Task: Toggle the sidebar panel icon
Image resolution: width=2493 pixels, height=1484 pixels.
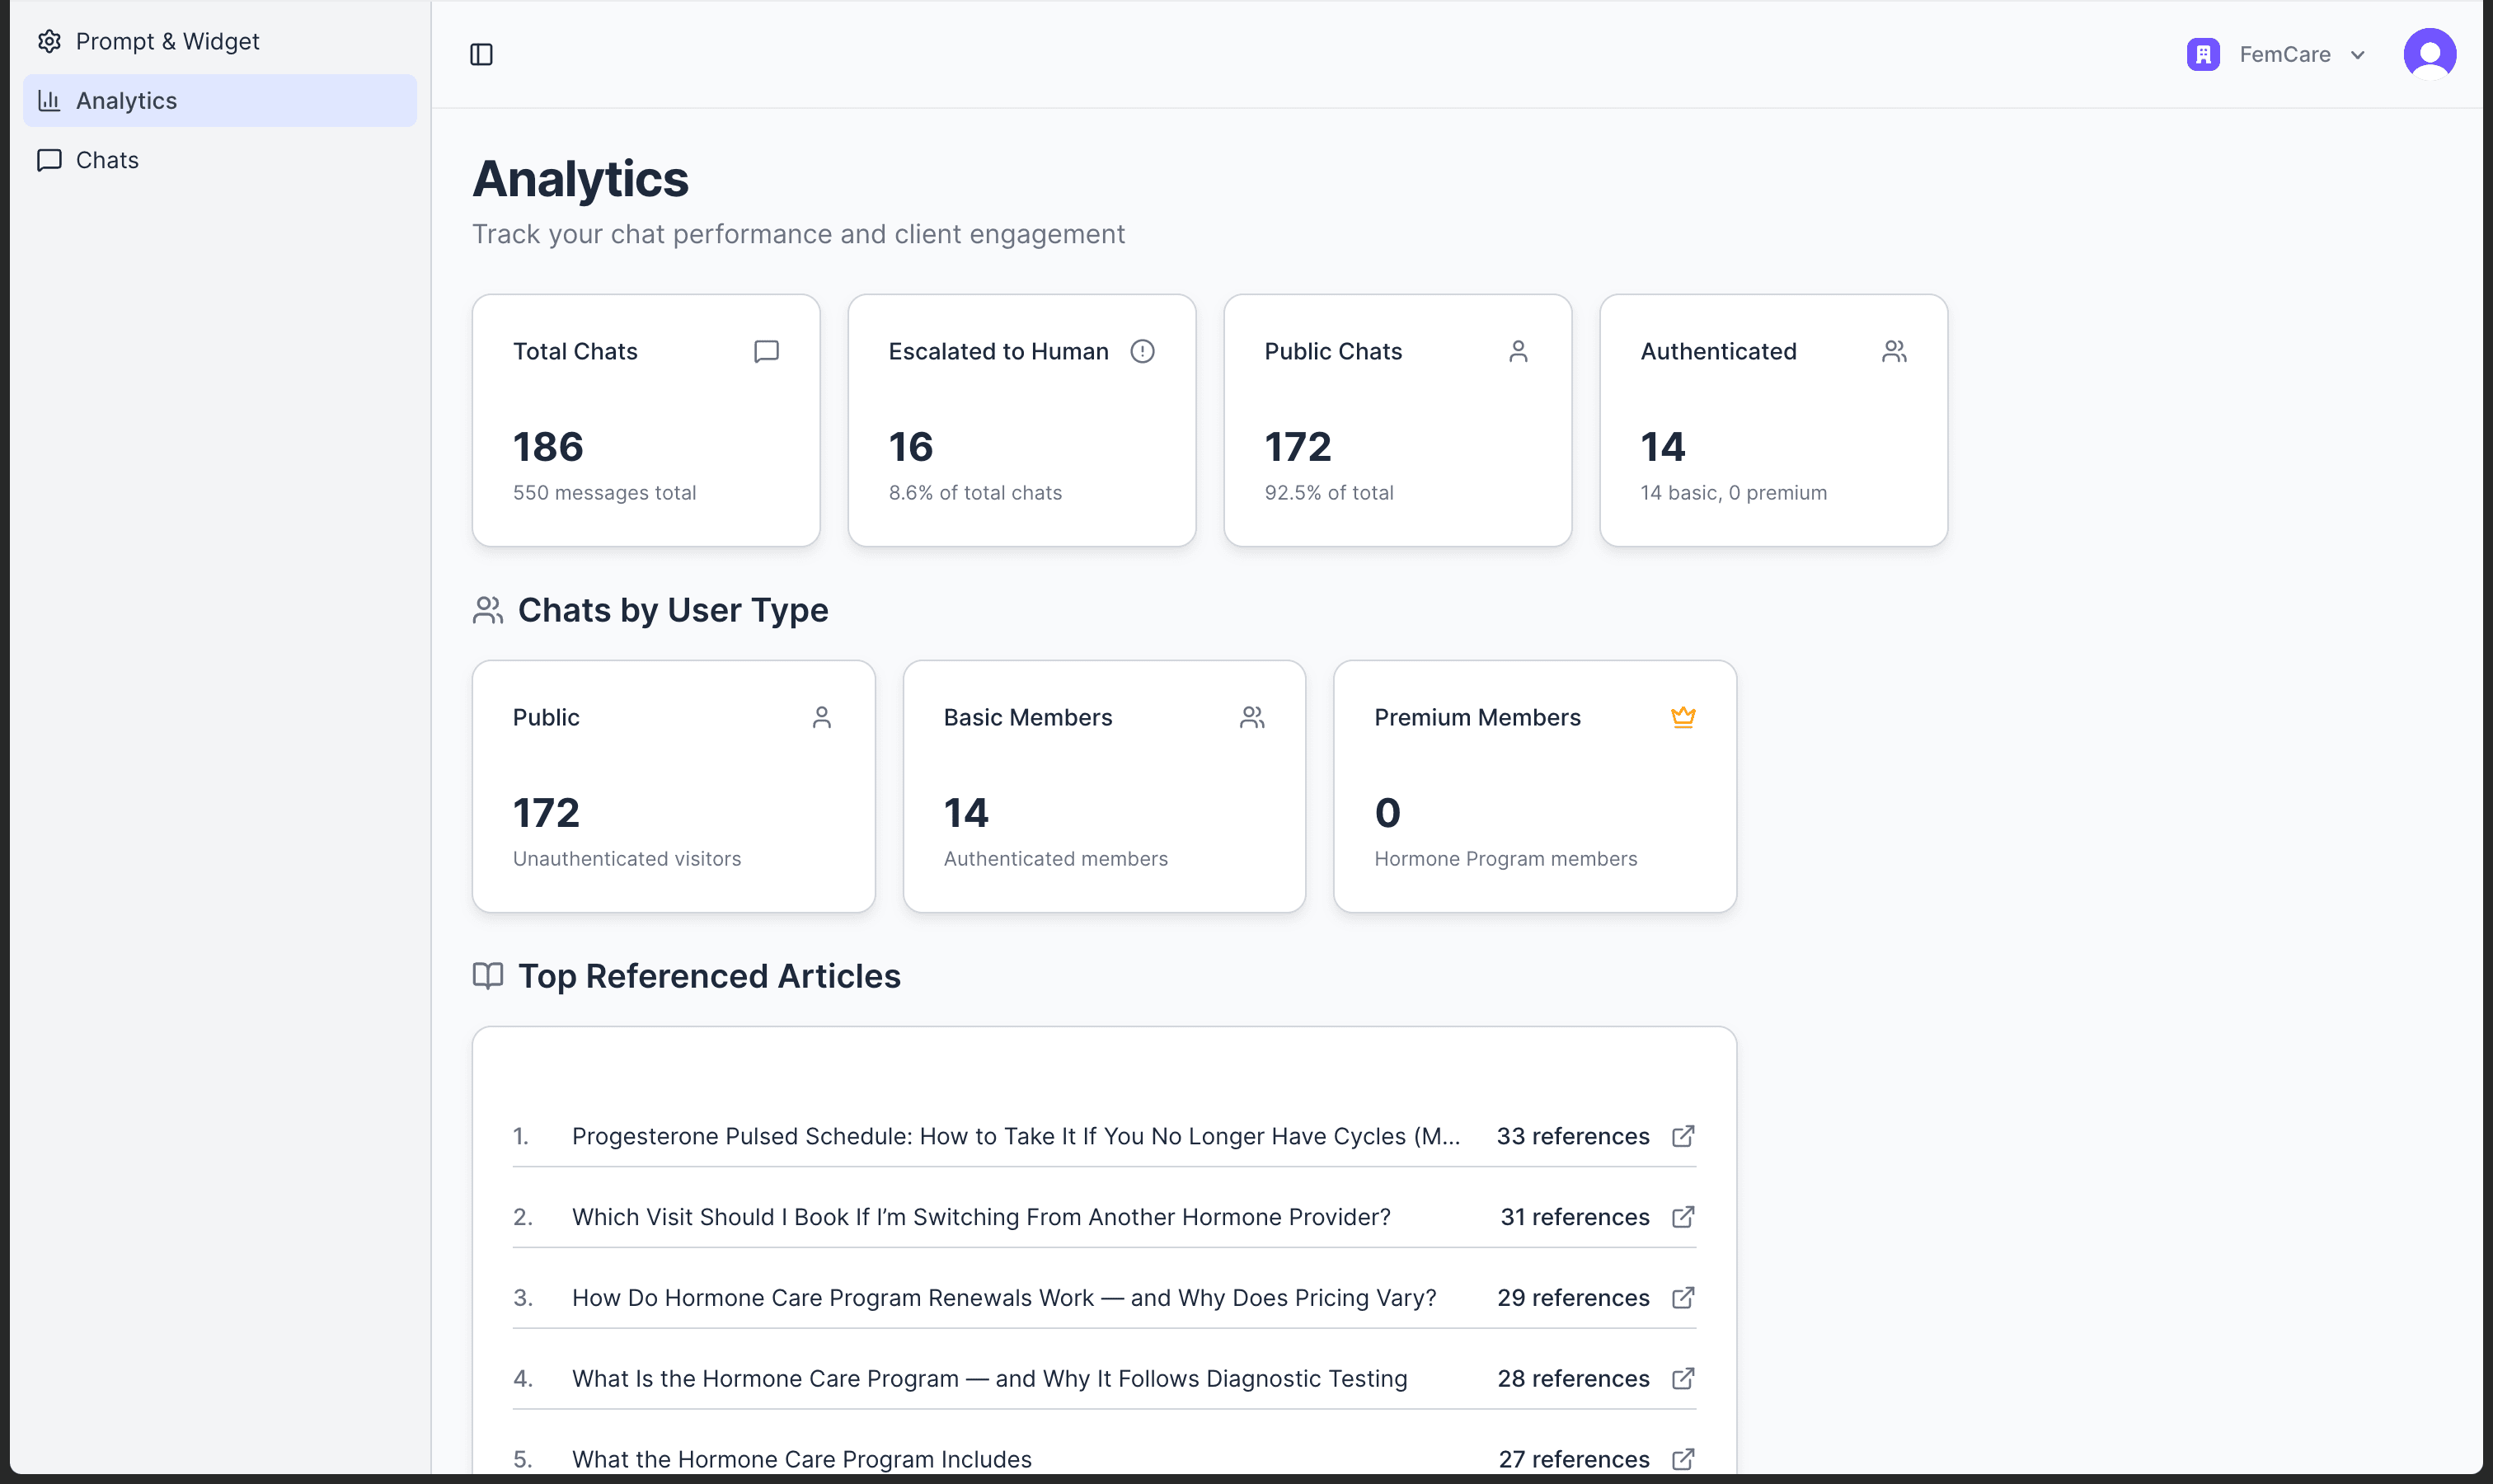Action: (481, 54)
